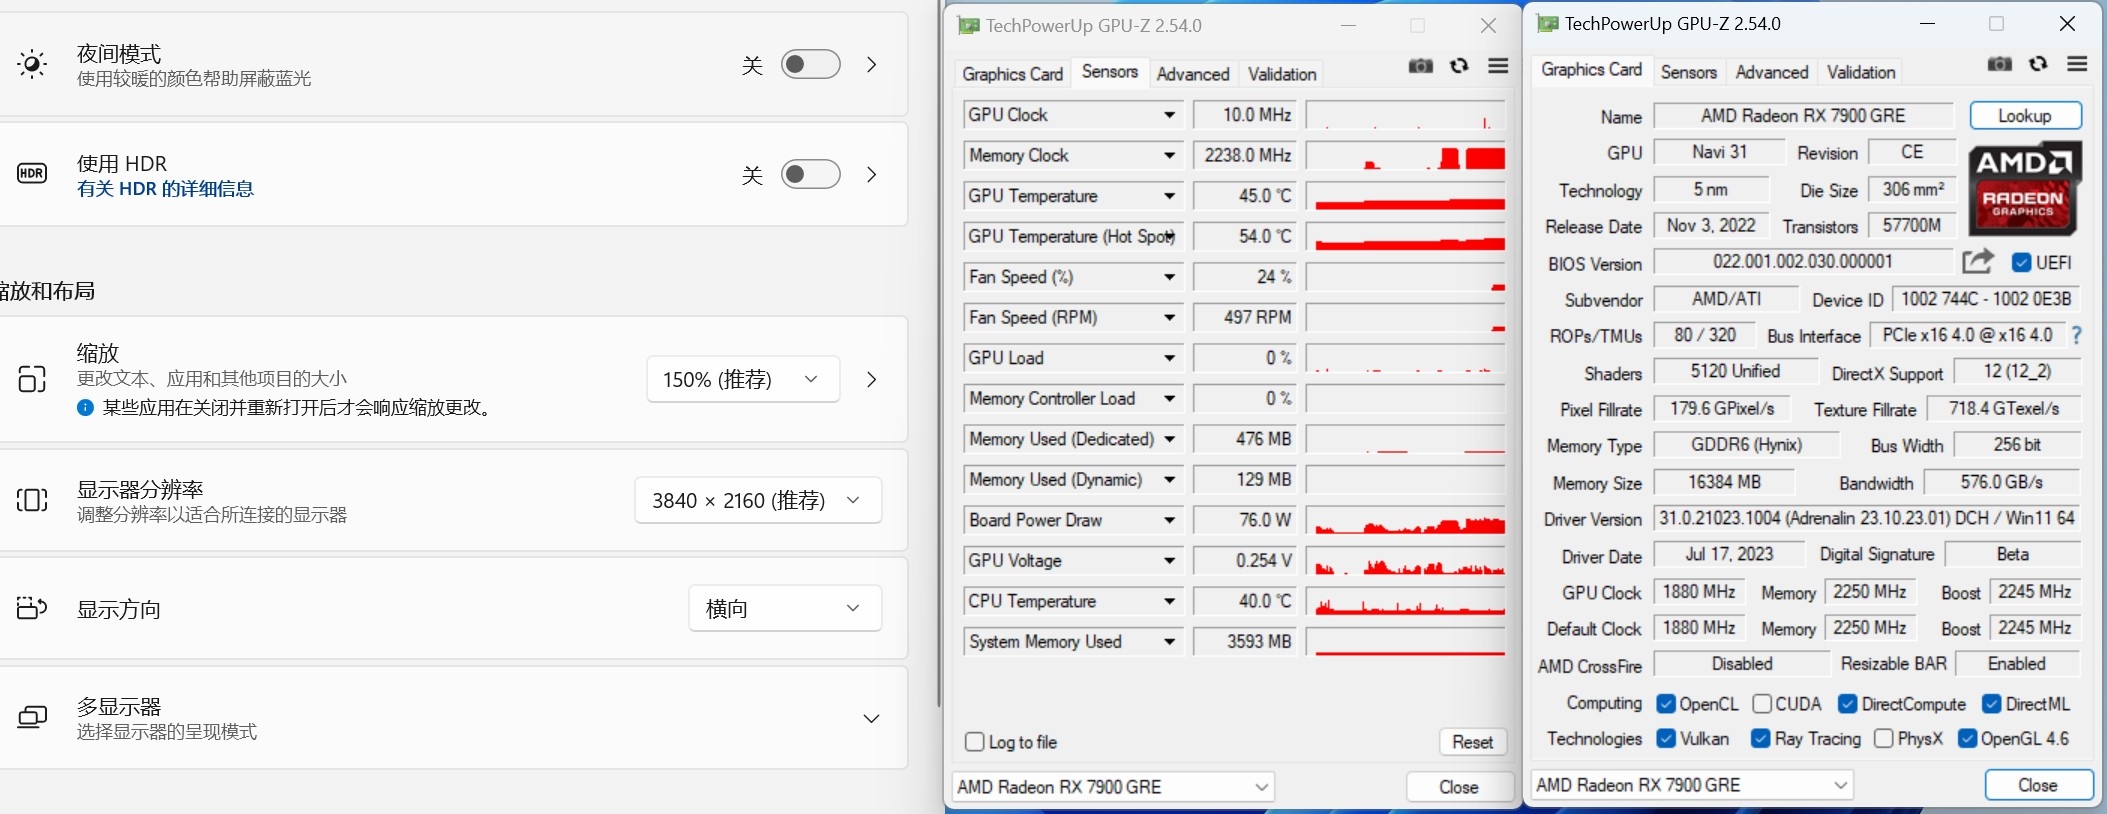The image size is (2107, 814).
Task: Click the AMD Radeon Graphics logo
Action: coord(2025,188)
